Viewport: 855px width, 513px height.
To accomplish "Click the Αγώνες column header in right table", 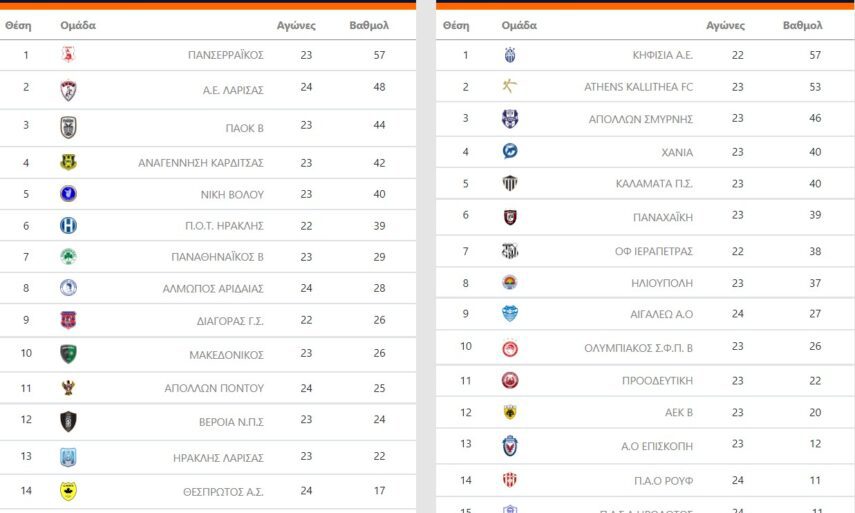I will point(726,25).
